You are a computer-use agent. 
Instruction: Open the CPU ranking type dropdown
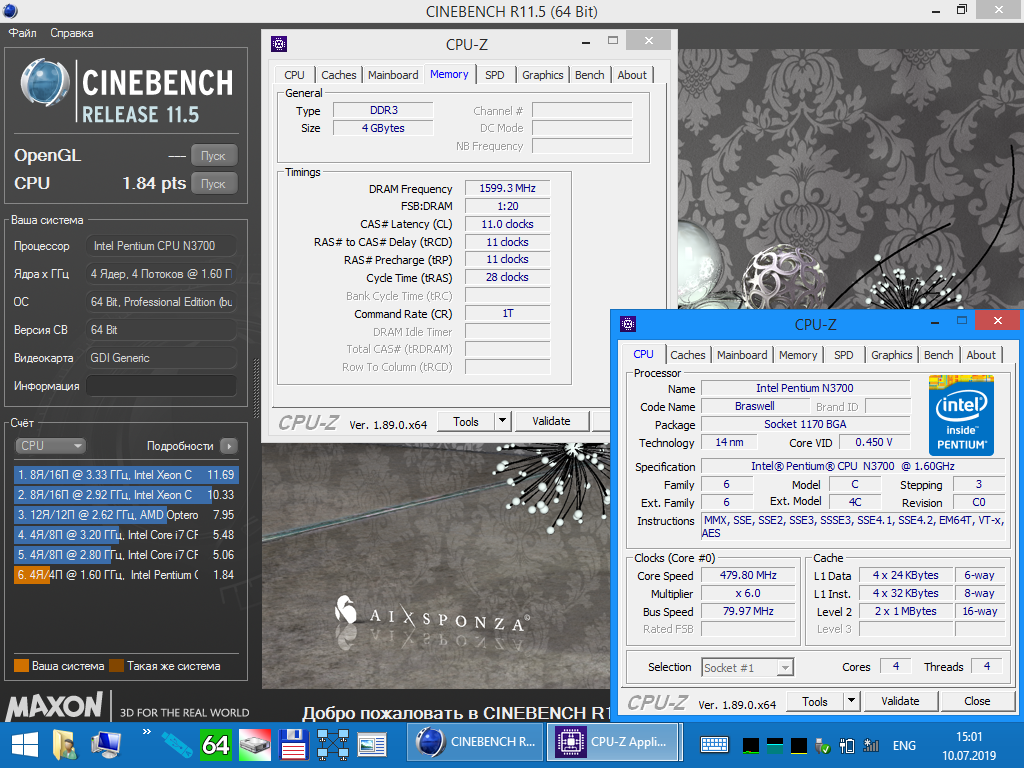(50, 445)
